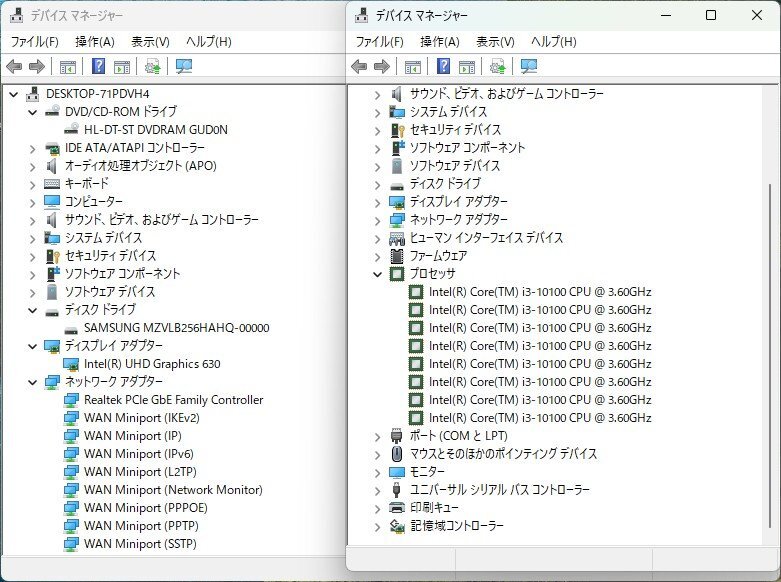Expand オーディオ処理オブジェクト (APO) node

click(x=32, y=166)
